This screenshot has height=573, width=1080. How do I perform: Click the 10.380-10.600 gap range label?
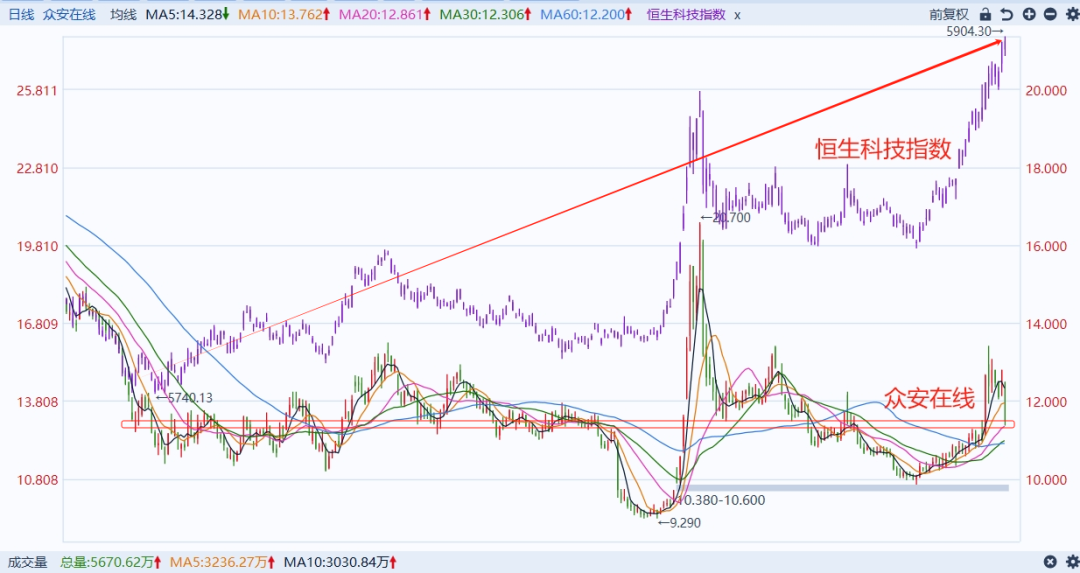[x=721, y=500]
